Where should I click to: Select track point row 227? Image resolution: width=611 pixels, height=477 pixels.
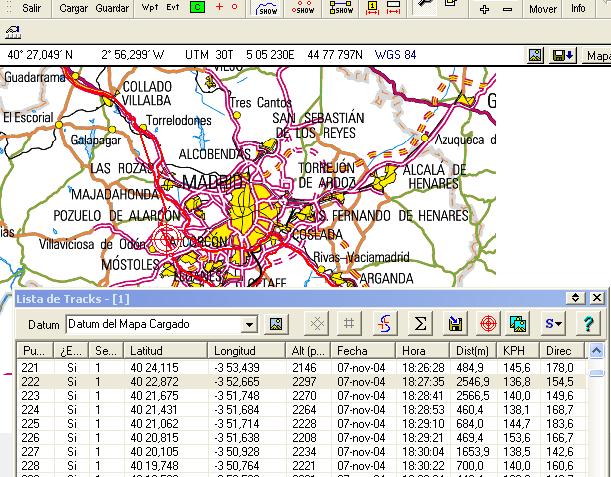point(301,452)
